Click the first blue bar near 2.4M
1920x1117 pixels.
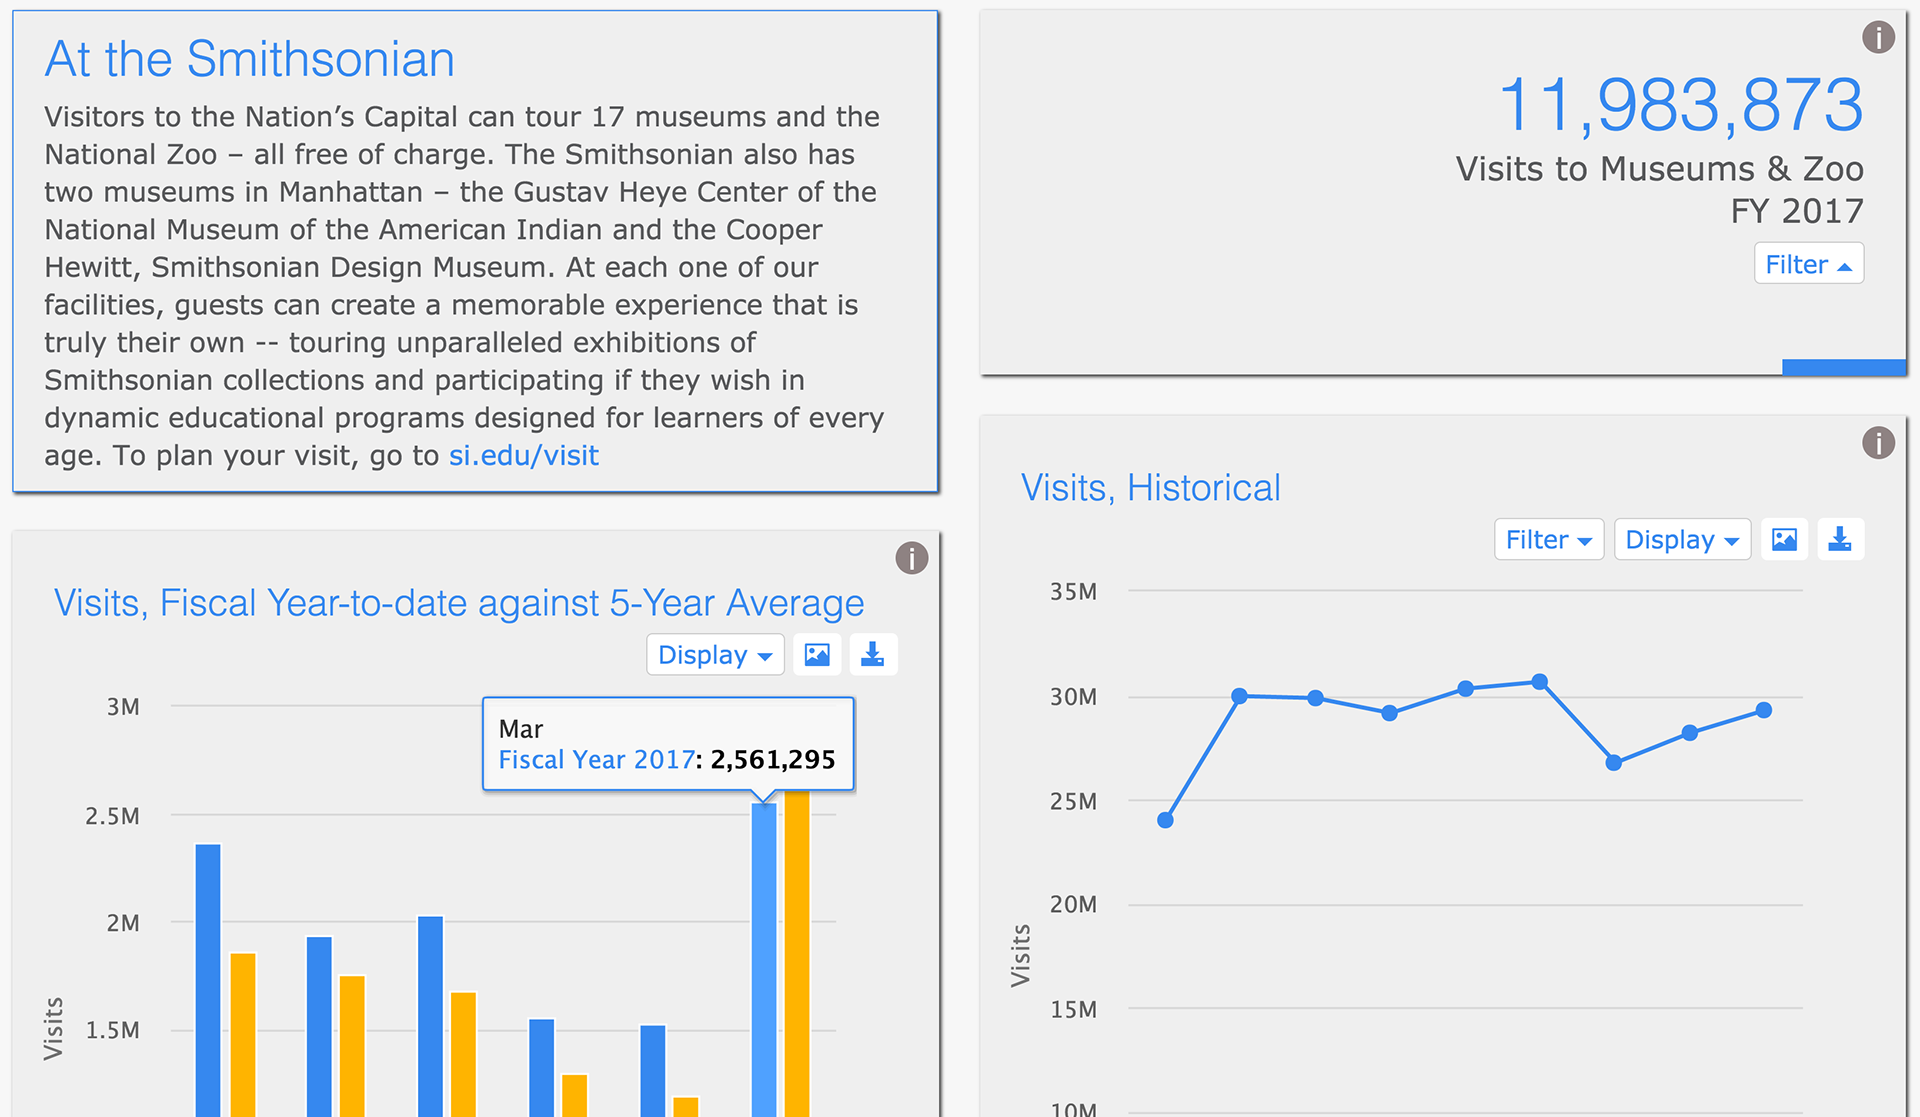pos(208,980)
